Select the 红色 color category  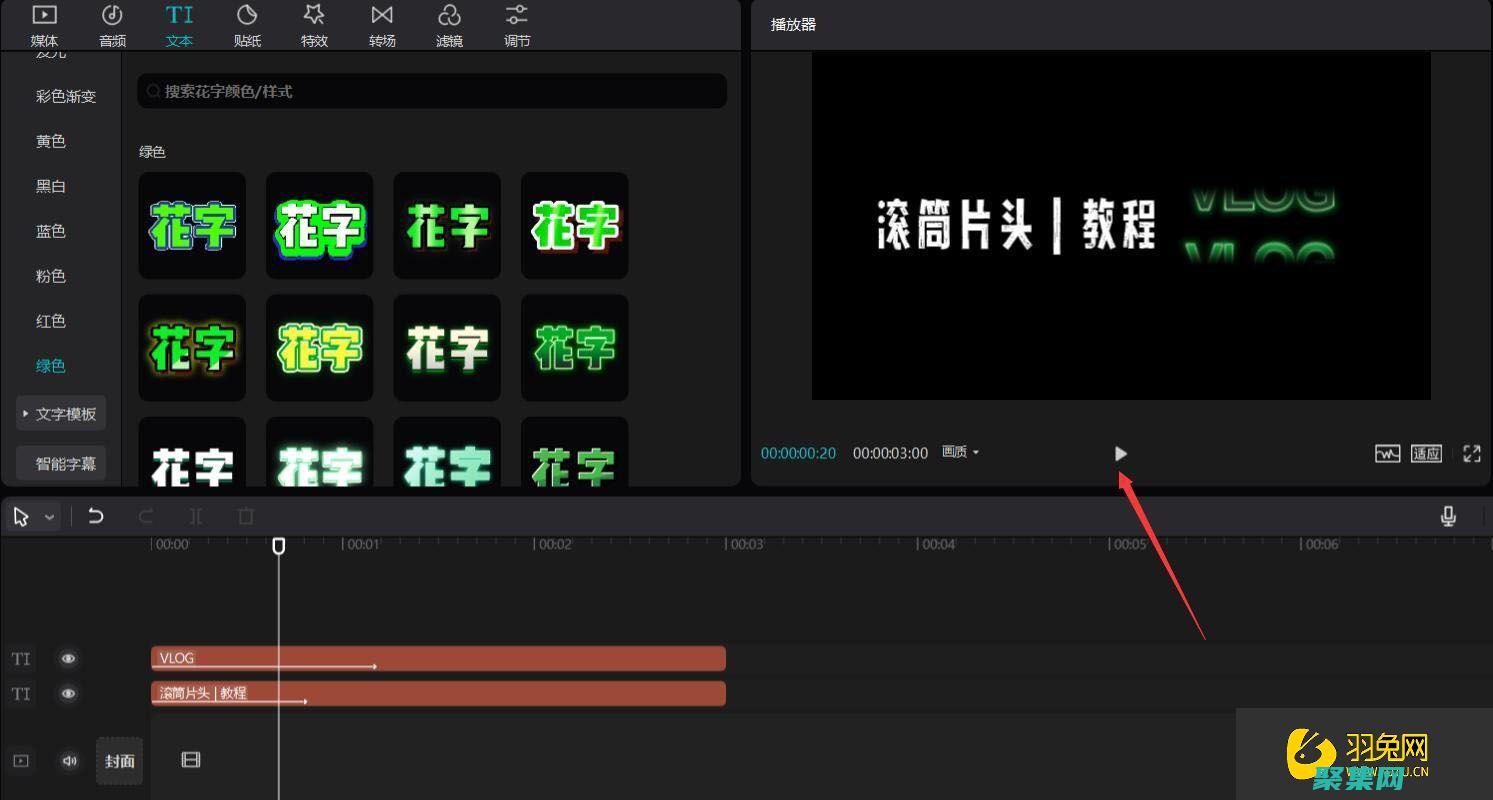point(51,320)
